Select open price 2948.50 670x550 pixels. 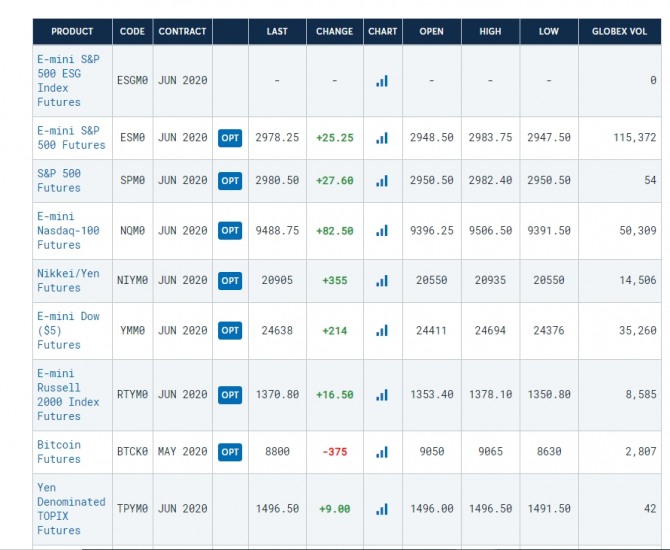[432, 138]
